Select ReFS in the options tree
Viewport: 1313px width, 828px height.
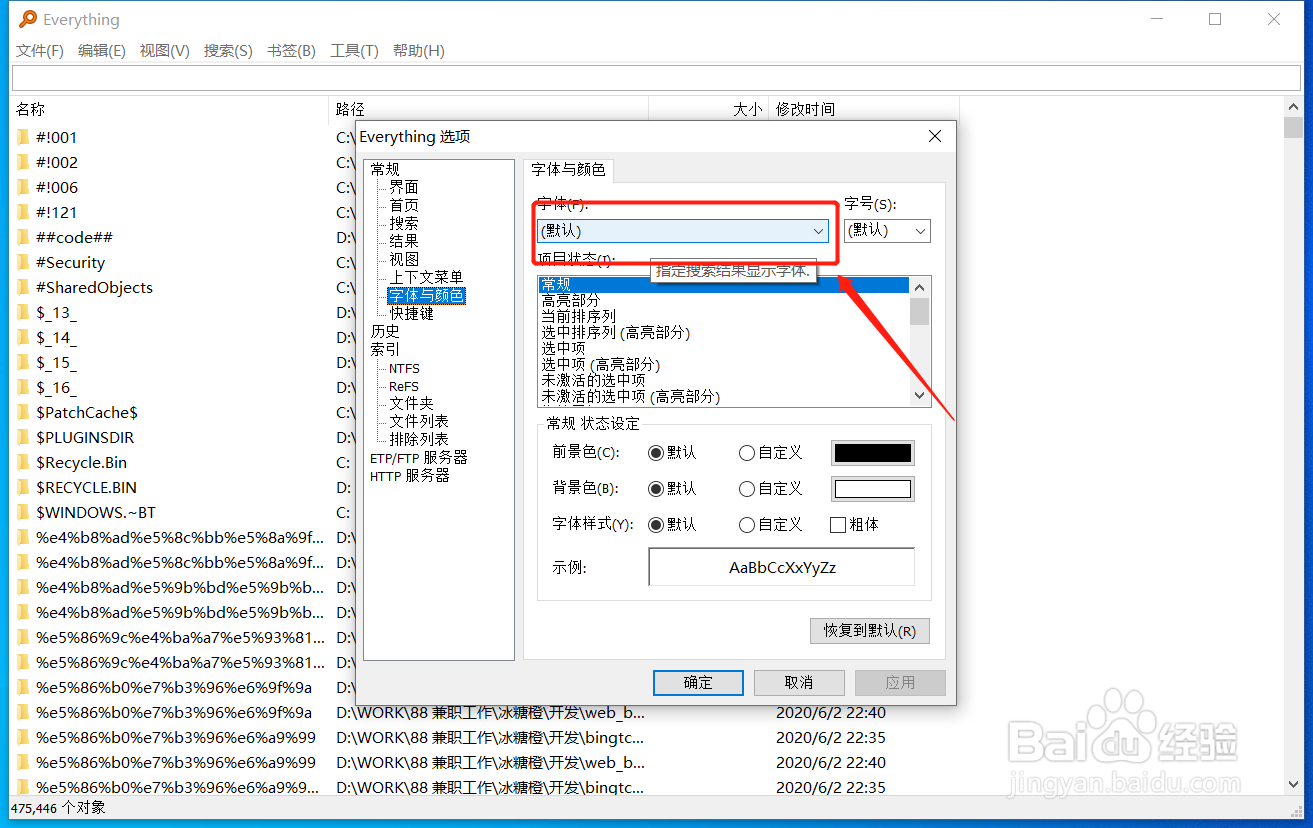click(404, 386)
